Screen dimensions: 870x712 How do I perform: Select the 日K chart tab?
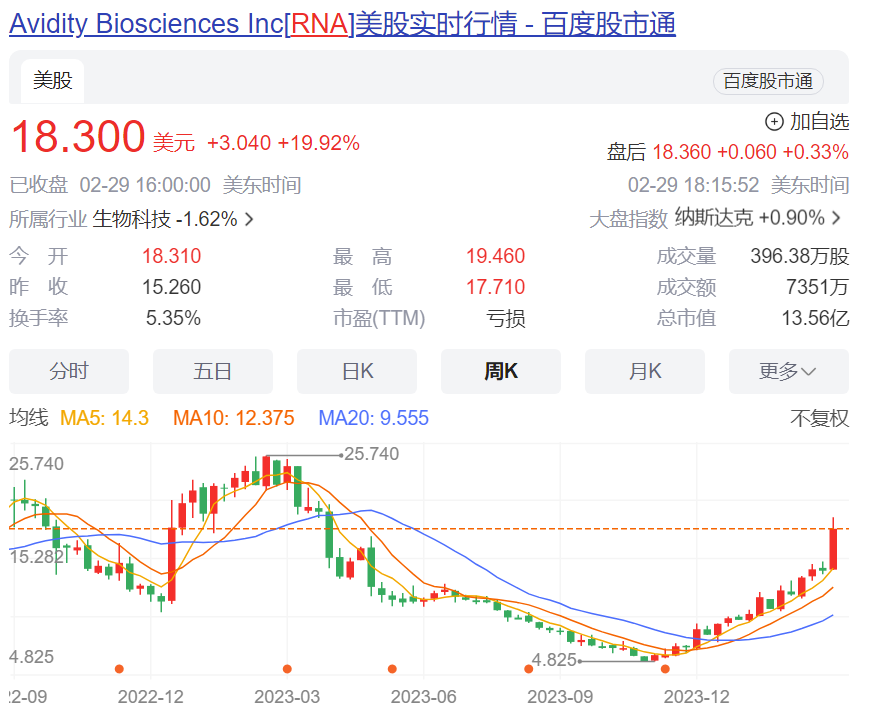pyautogui.click(x=357, y=372)
